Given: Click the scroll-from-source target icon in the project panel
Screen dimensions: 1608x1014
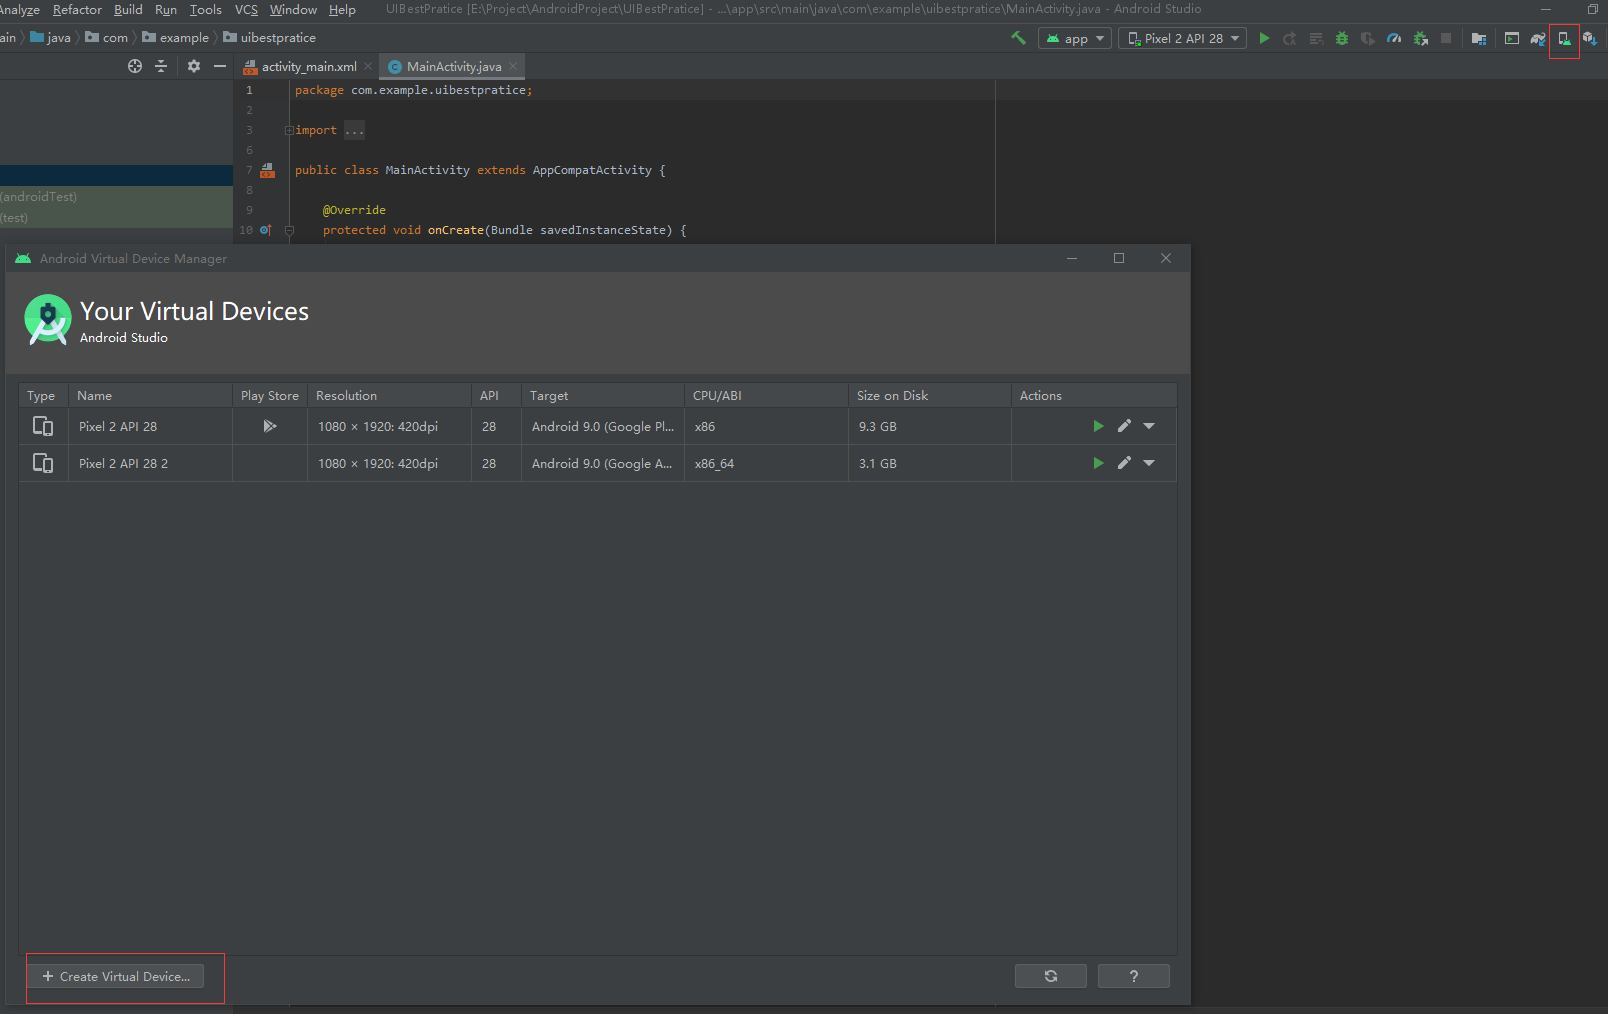Looking at the screenshot, I should click(x=135, y=66).
